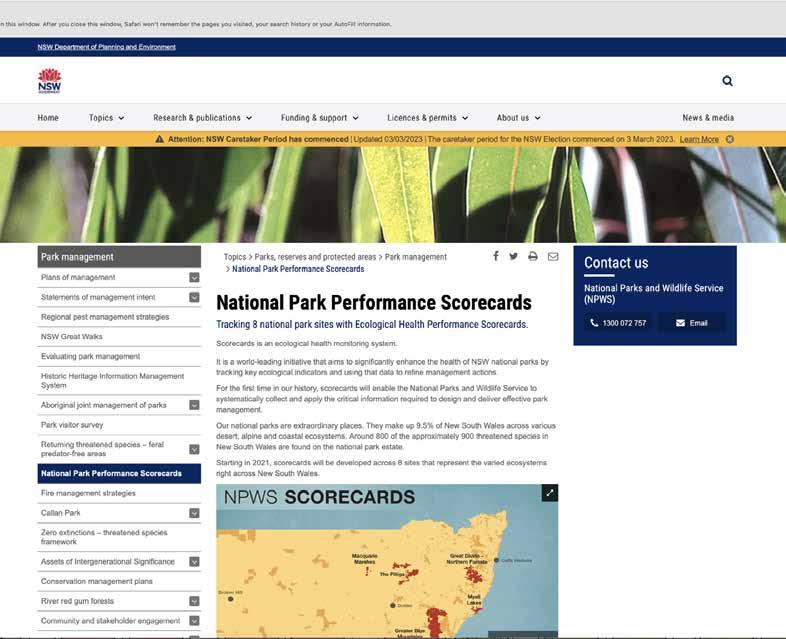Open the About us dropdown menu

[x=518, y=118]
